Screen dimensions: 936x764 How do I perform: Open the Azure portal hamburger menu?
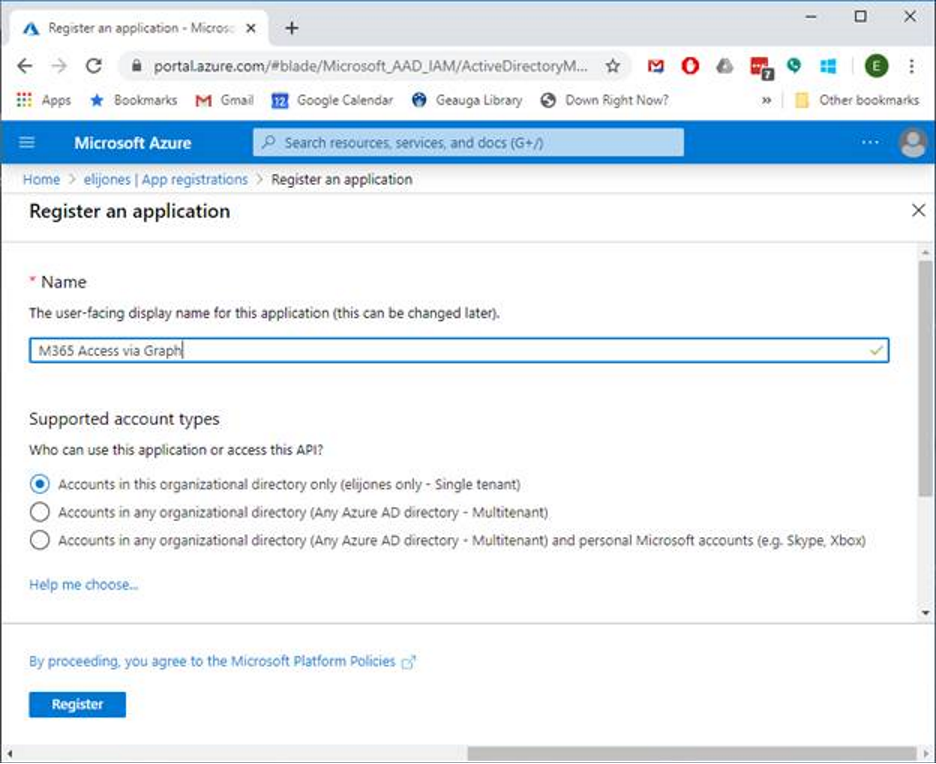point(27,143)
